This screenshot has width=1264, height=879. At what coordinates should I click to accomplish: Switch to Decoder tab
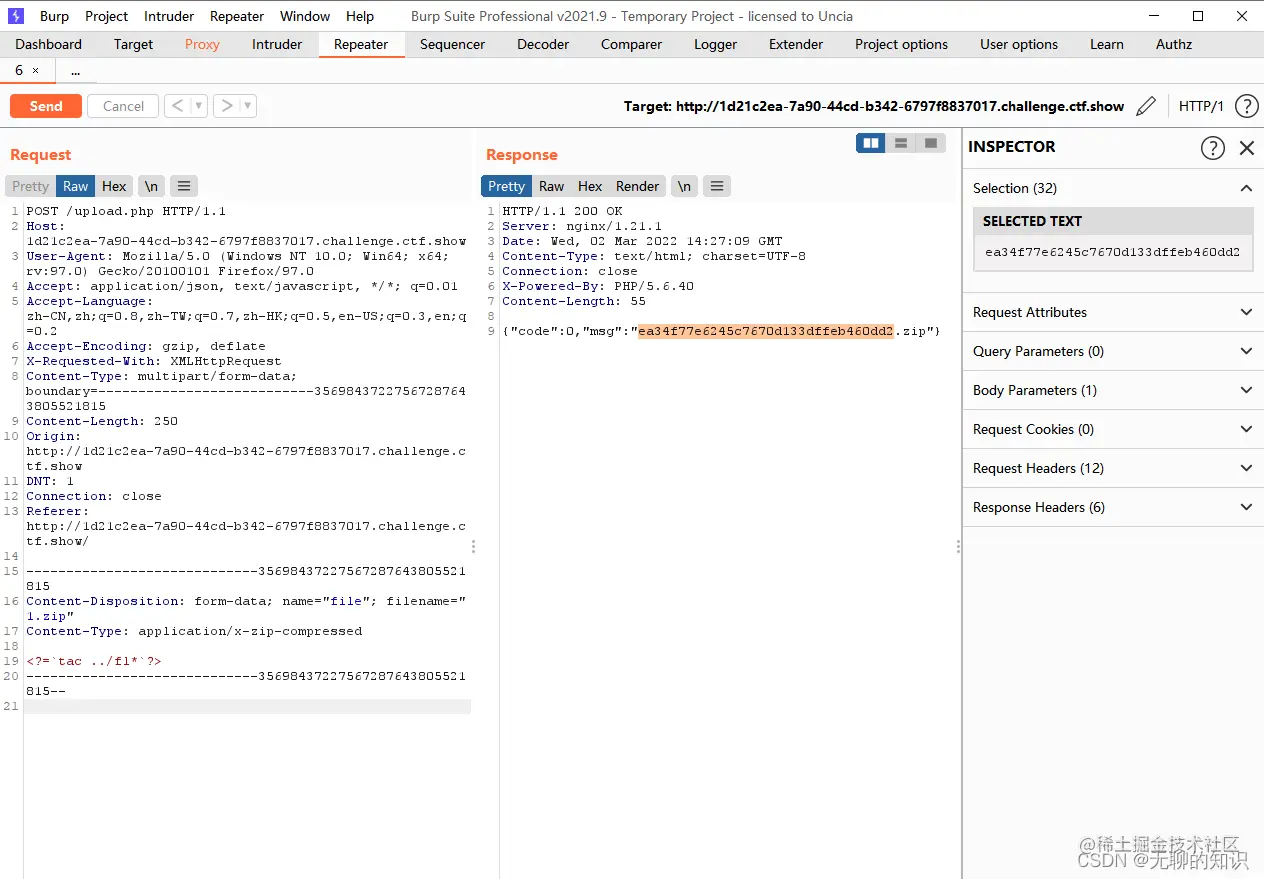543,44
